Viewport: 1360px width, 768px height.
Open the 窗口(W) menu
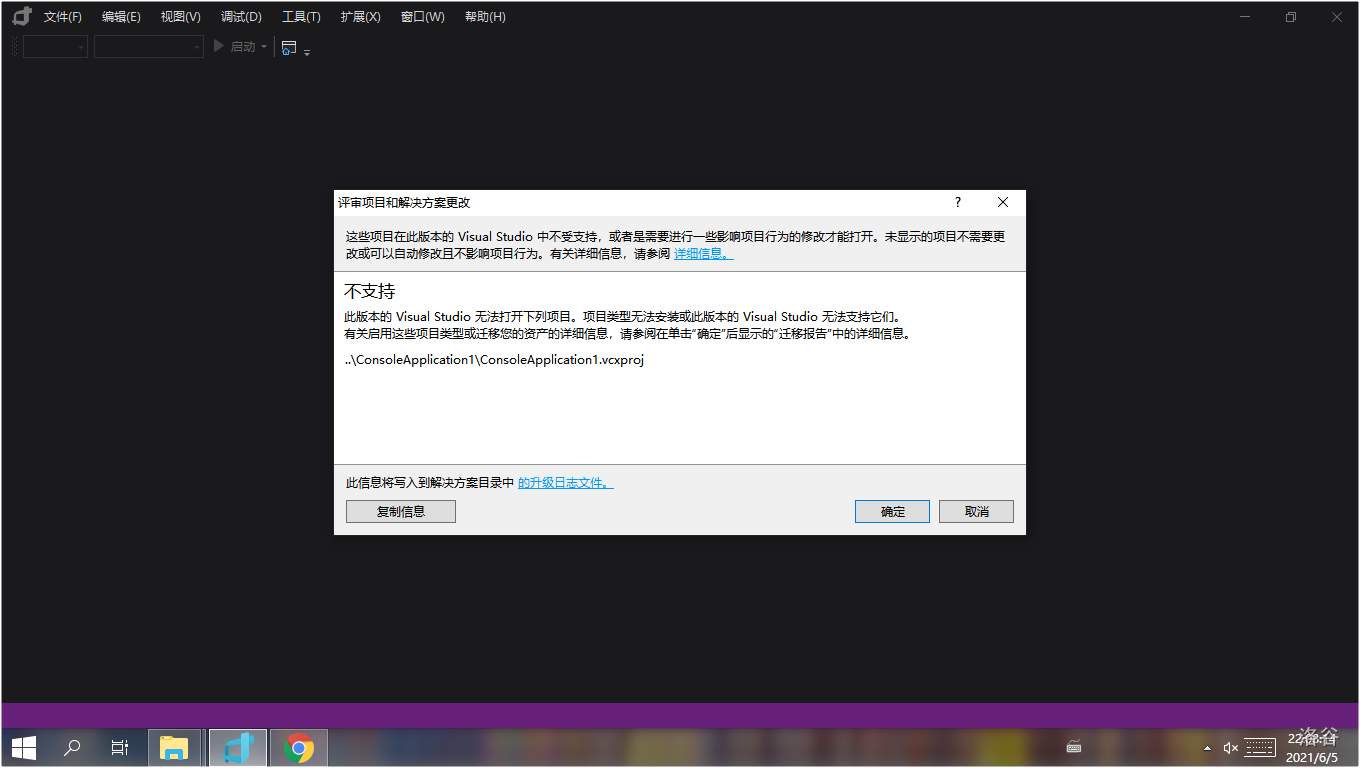[x=423, y=17]
